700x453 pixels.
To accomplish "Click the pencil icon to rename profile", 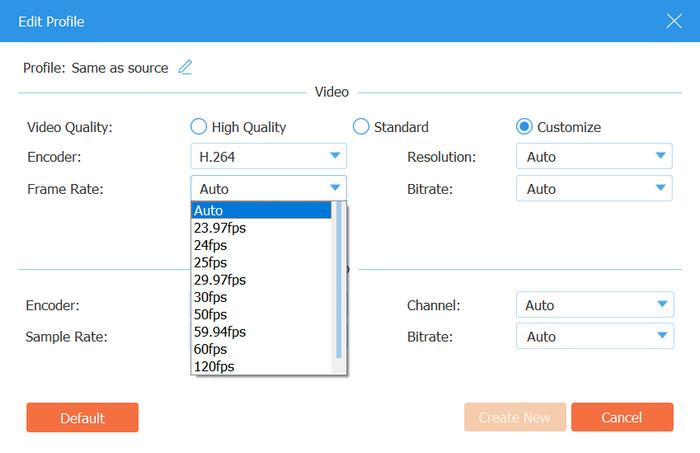I will click(x=185, y=67).
